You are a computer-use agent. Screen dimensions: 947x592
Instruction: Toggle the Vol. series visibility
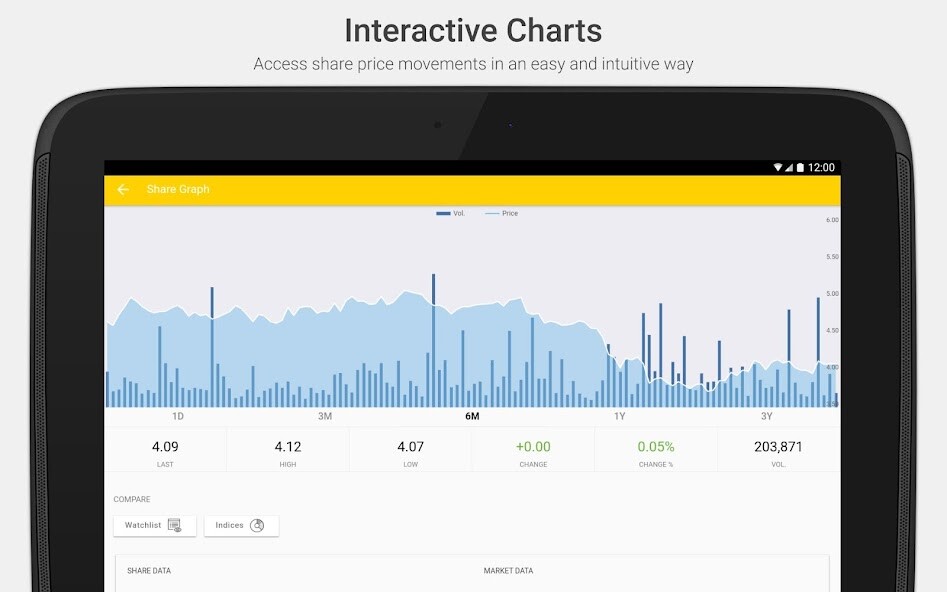[452, 213]
